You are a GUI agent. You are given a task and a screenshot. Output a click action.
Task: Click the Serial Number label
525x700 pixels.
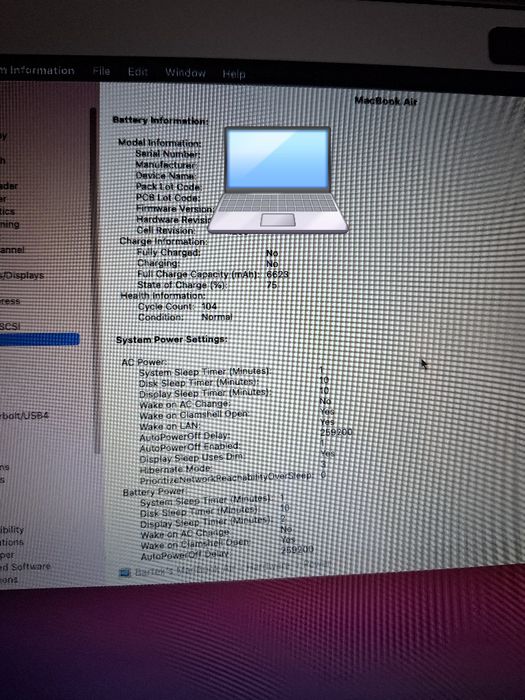pyautogui.click(x=168, y=154)
